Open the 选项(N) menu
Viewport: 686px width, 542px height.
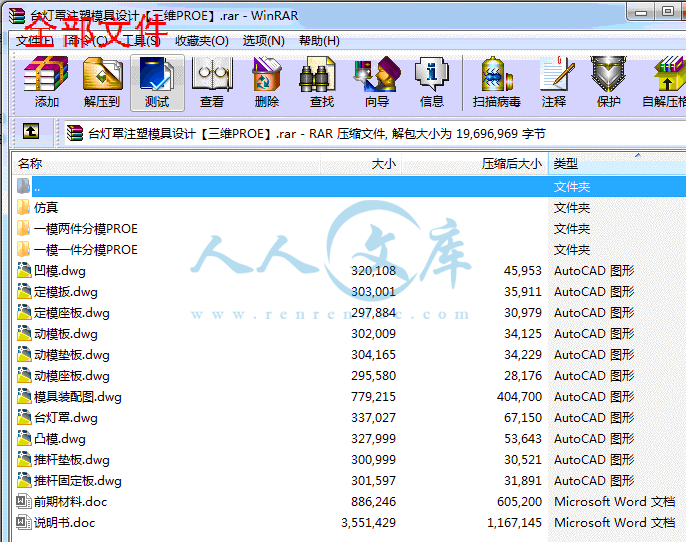click(x=263, y=41)
